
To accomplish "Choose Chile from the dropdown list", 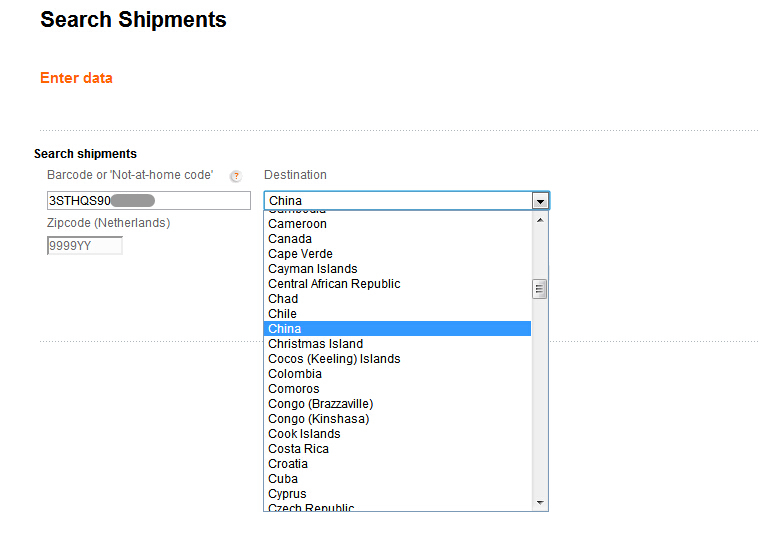I will click(397, 314).
